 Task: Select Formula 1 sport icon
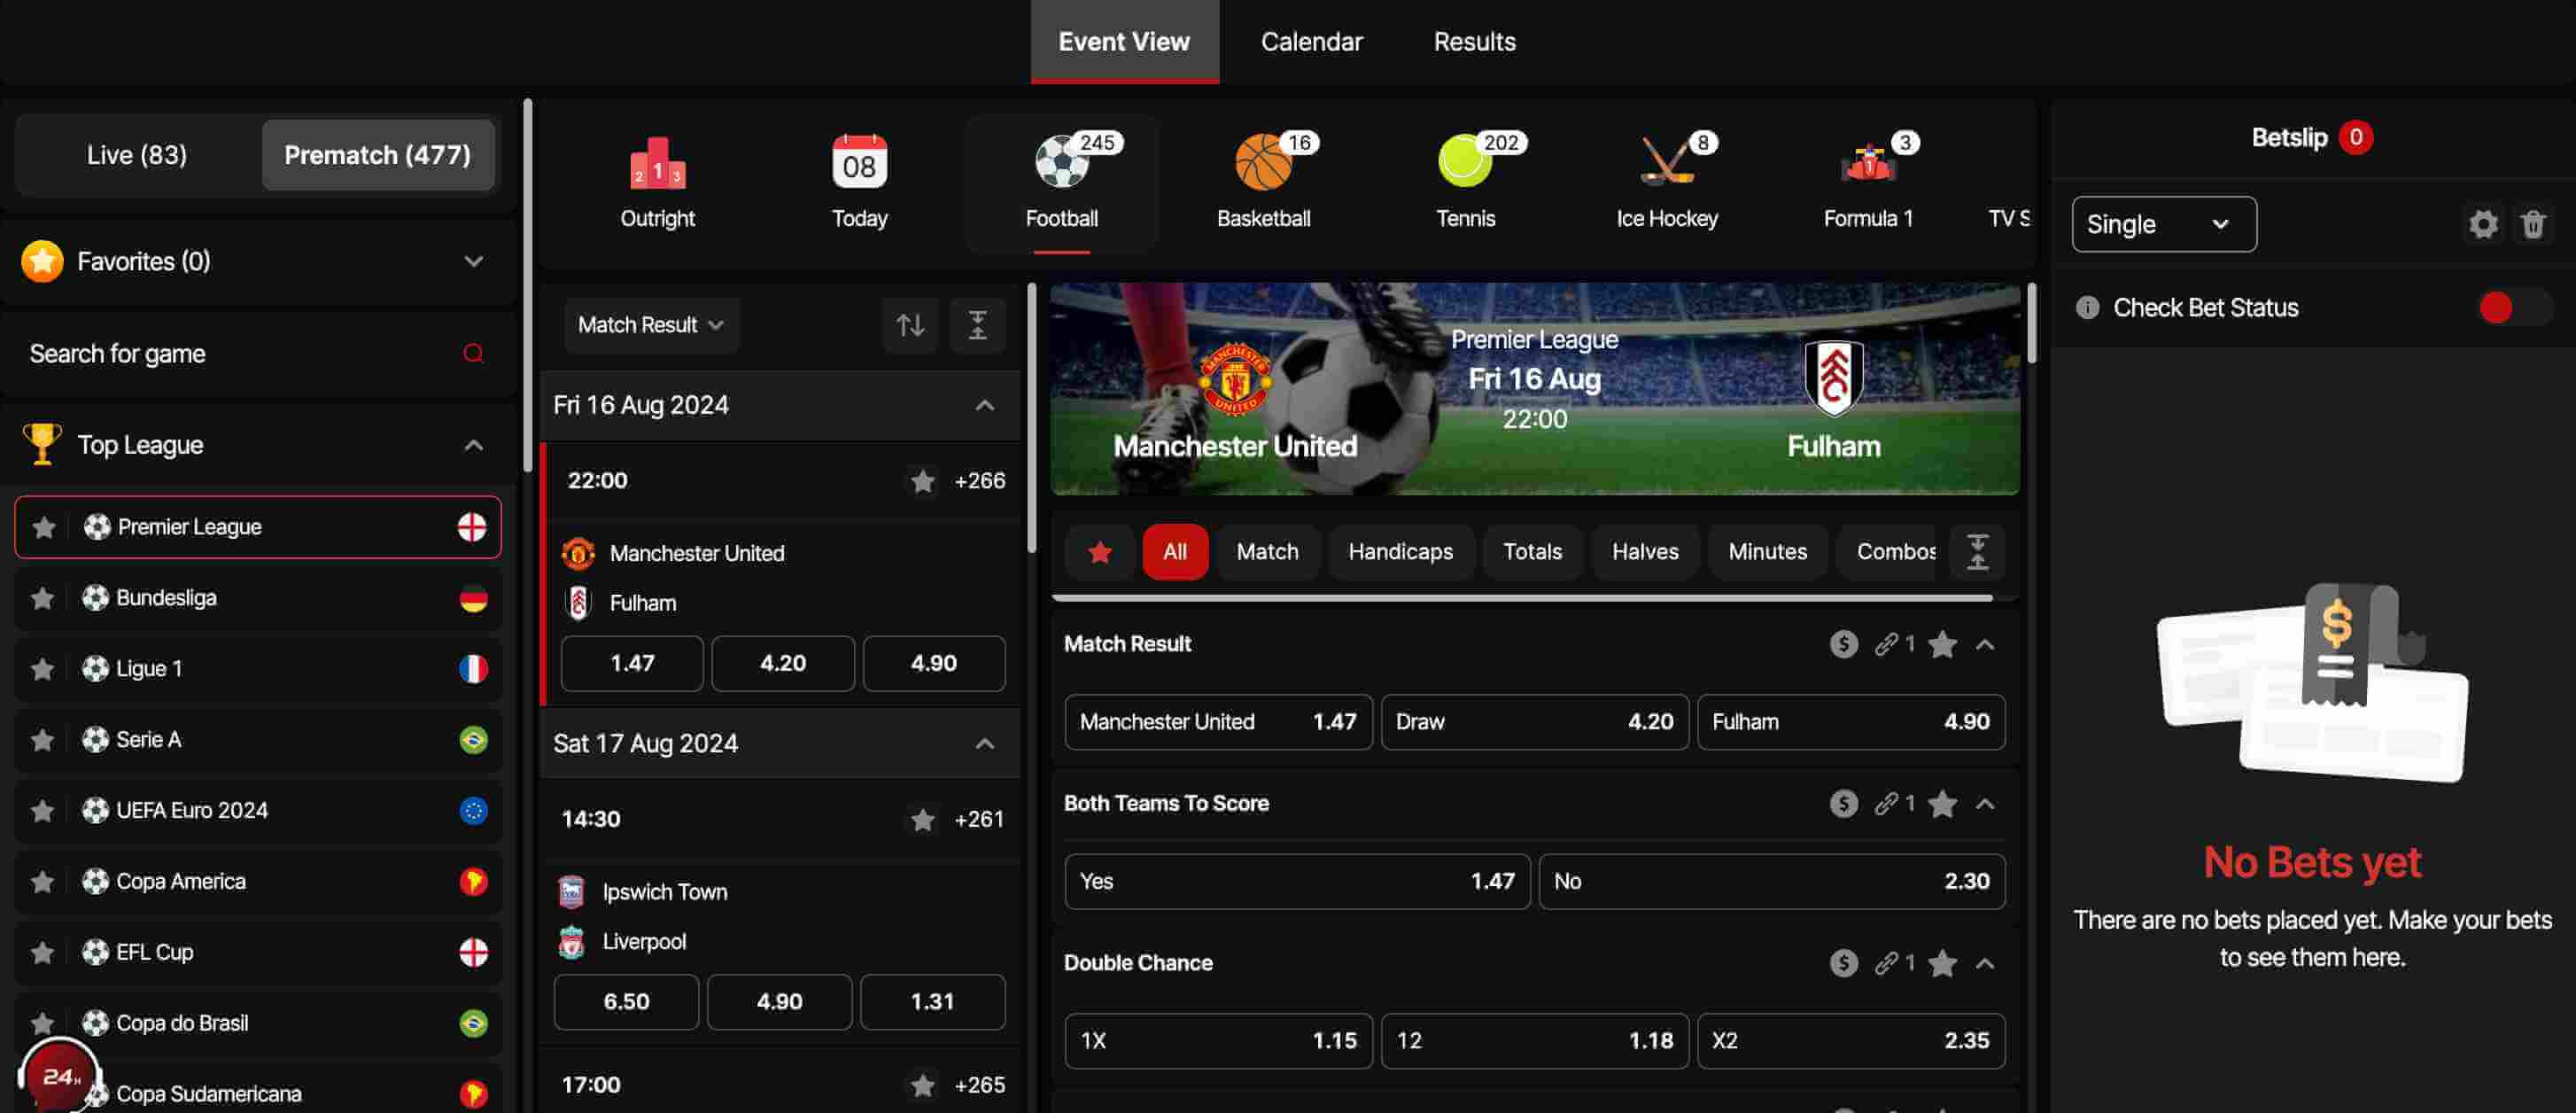pos(1868,163)
